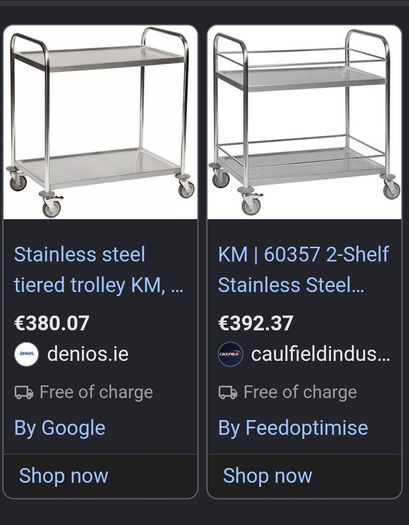Click 'Free of charge' text on denios.ie card
409x525 pixels.
[x=96, y=392]
